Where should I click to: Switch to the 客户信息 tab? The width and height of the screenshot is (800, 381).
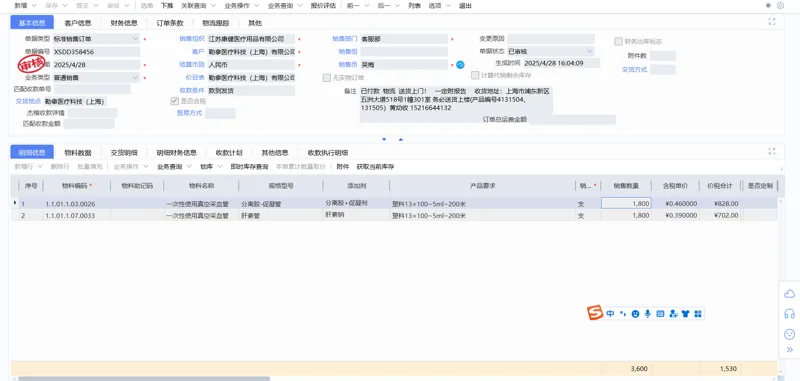(78, 23)
